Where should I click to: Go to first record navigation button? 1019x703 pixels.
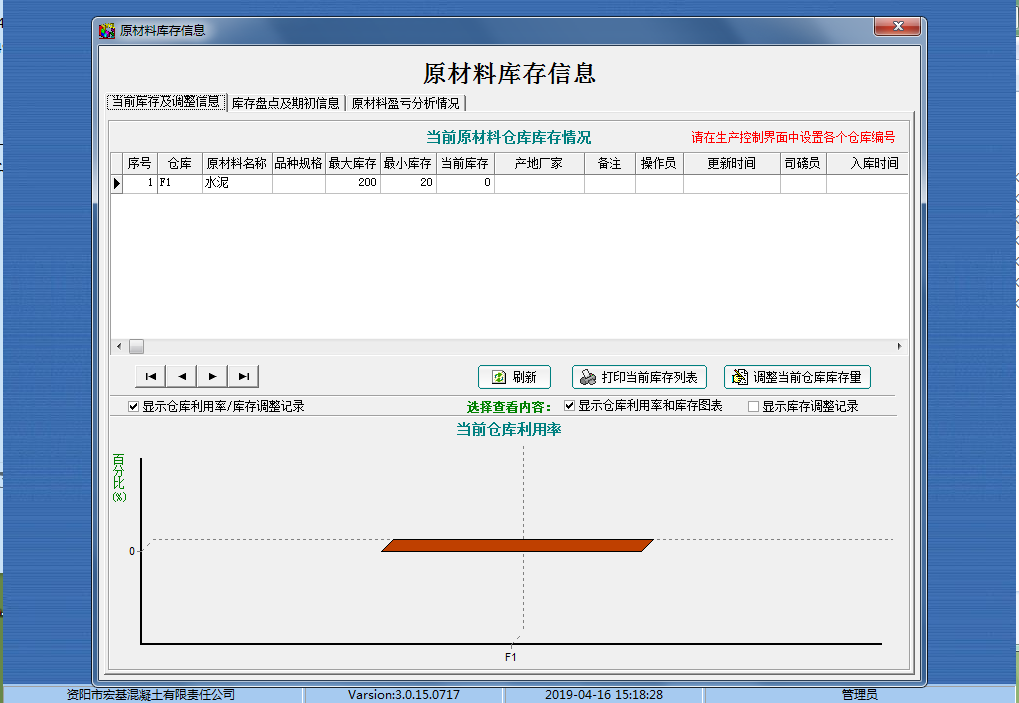coord(150,376)
